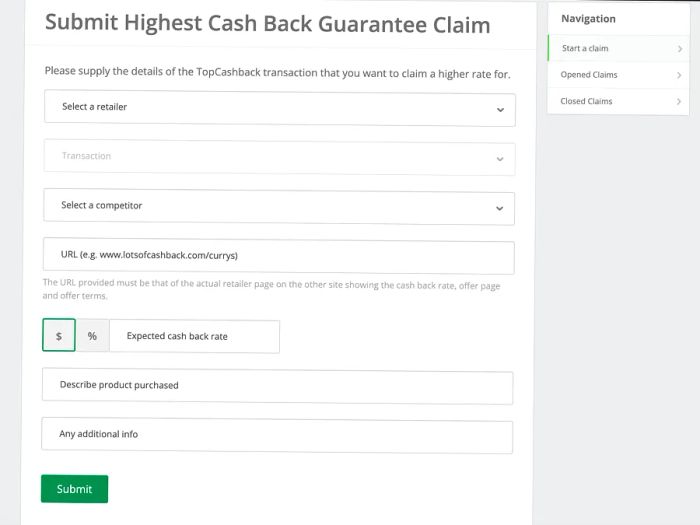Click the competitor dropdown chevron arrow

pos(500,208)
